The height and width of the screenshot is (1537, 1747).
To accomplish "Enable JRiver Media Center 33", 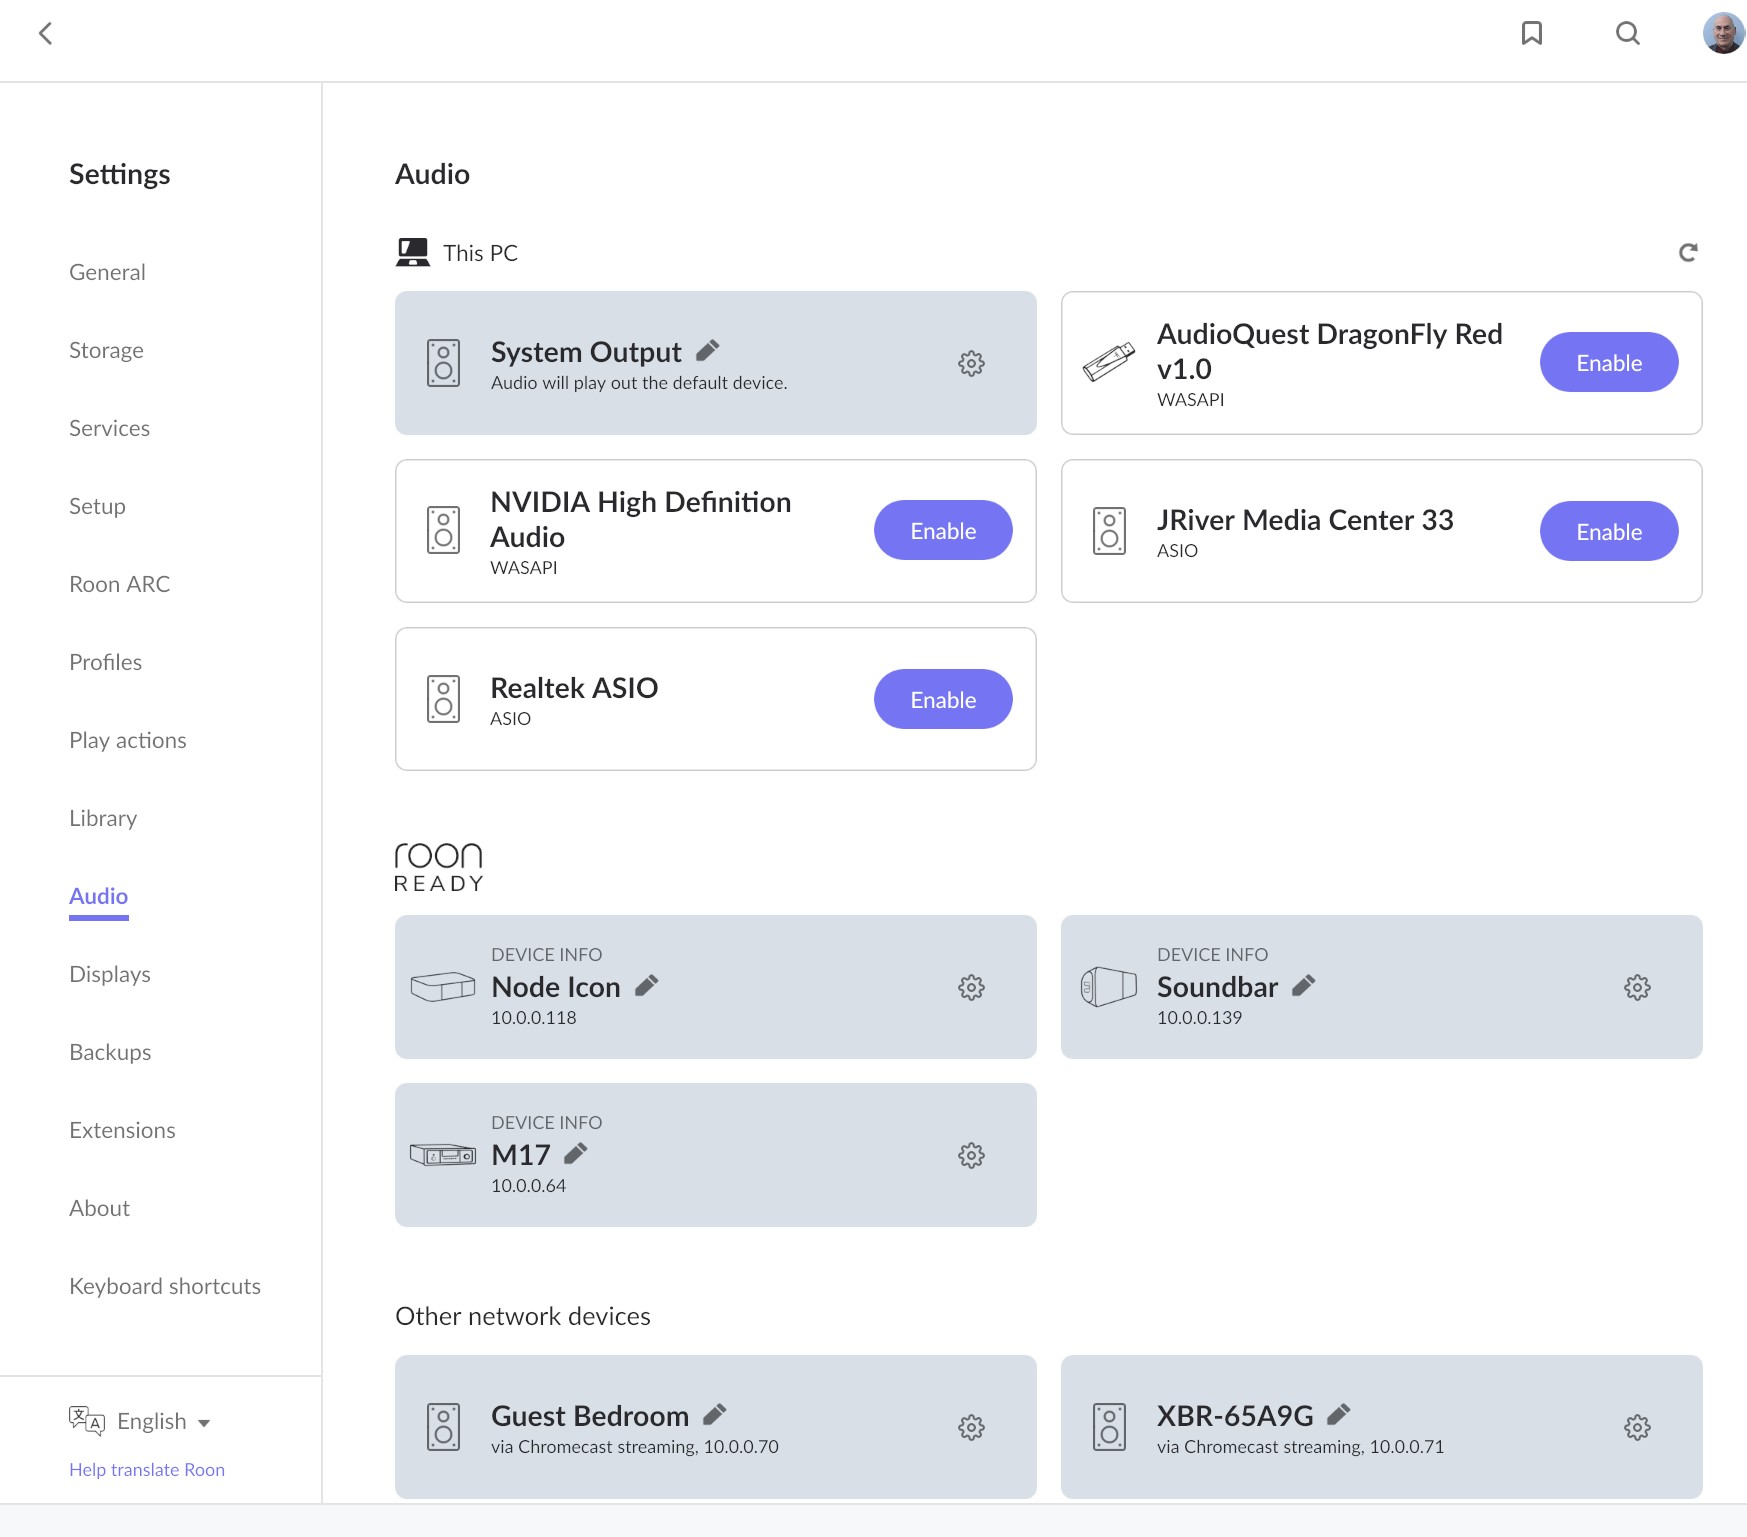I will pyautogui.click(x=1608, y=531).
